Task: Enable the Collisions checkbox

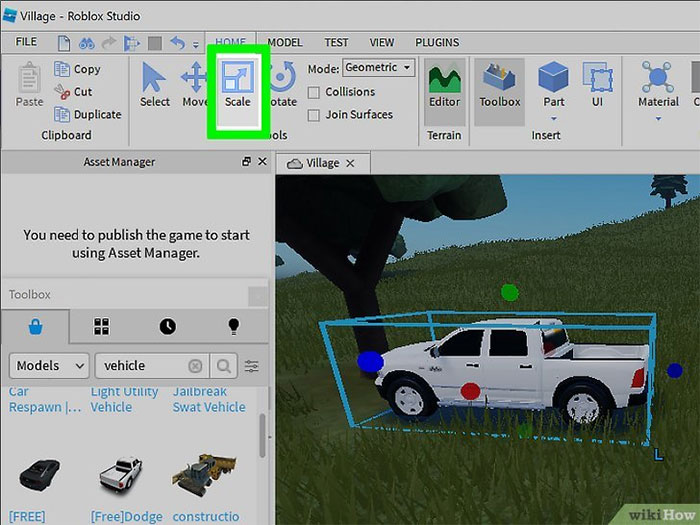Action: click(314, 92)
